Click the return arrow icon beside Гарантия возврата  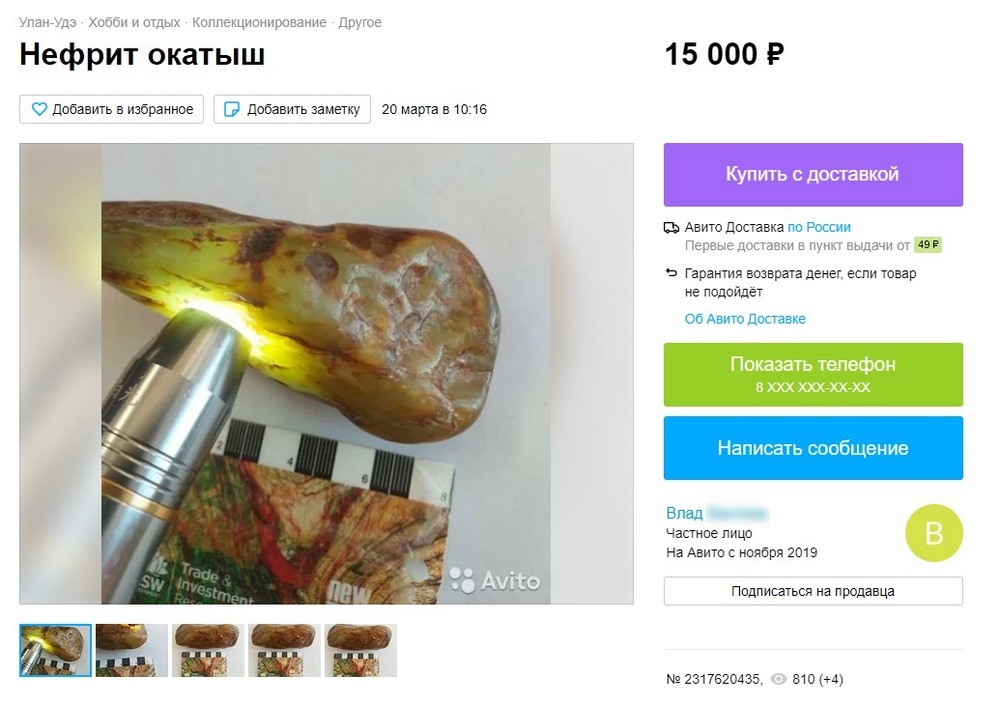pos(671,273)
